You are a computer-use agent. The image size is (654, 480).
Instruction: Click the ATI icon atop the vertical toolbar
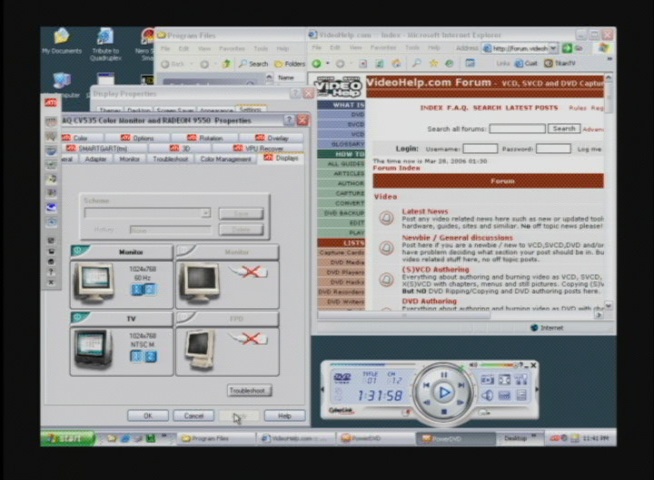(x=51, y=103)
